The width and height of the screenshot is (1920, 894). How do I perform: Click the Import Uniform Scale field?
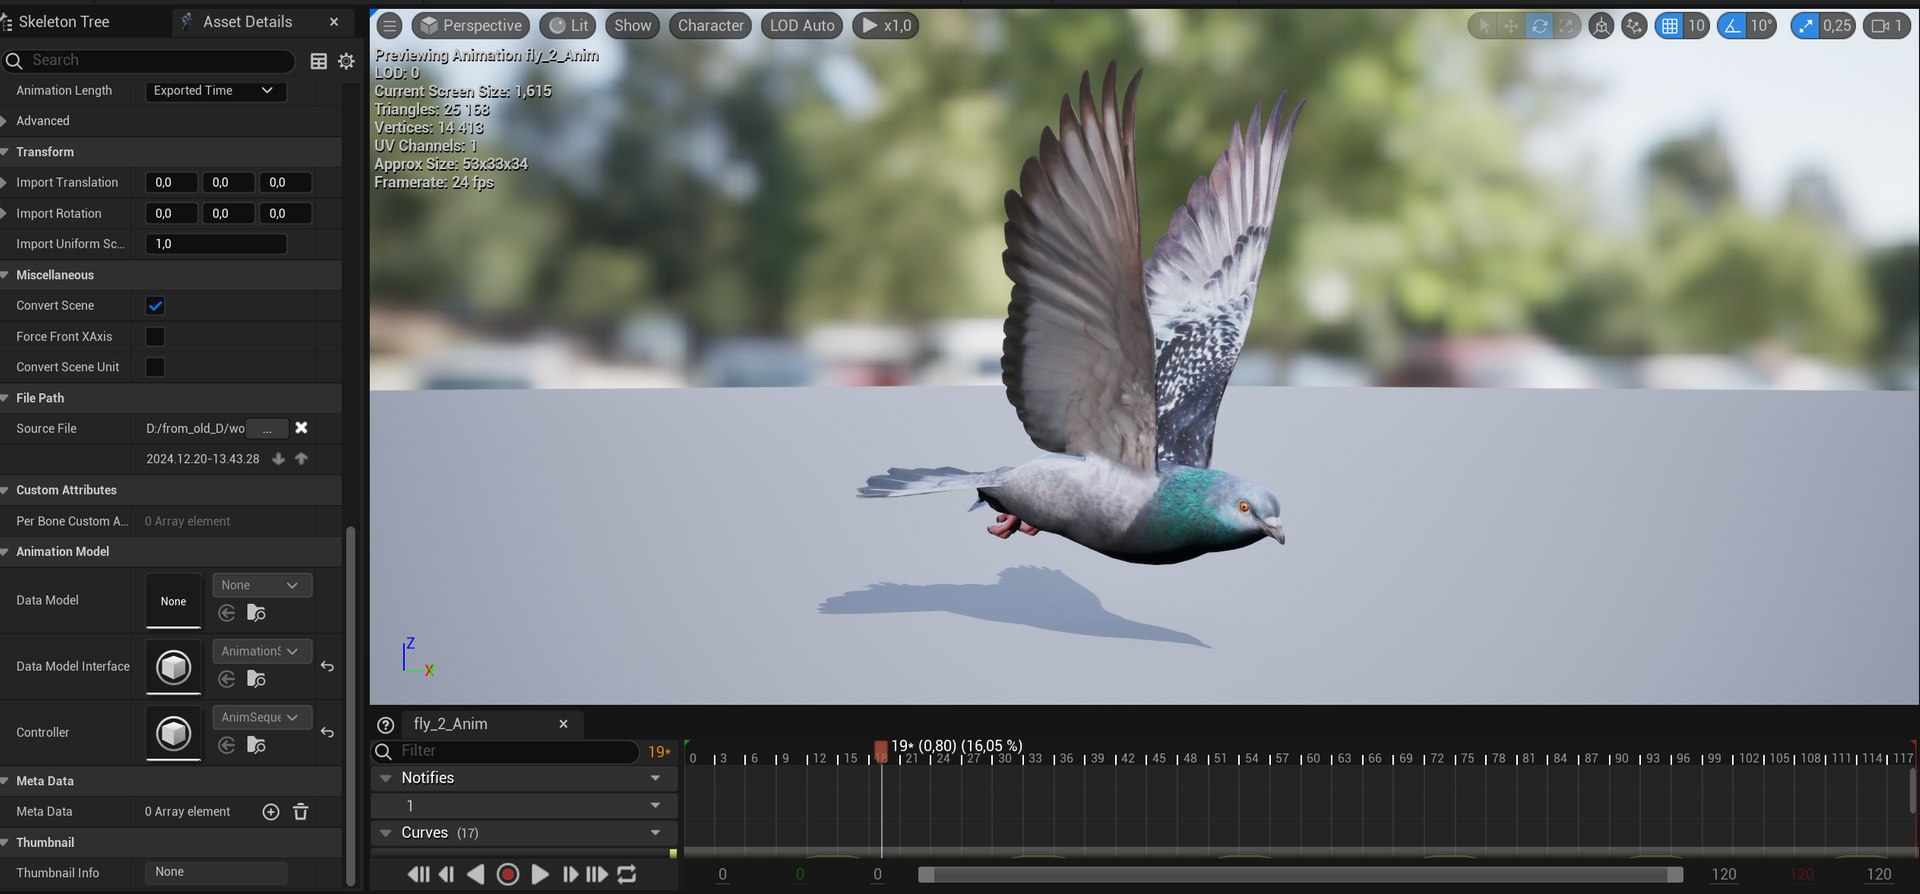pyautogui.click(x=216, y=244)
